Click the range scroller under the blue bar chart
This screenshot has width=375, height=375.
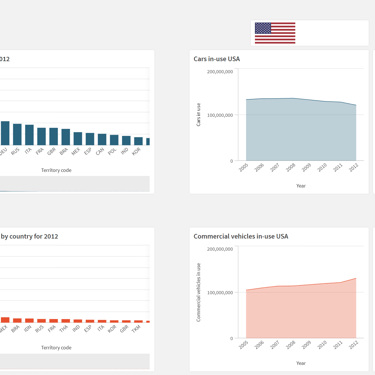coord(75,184)
